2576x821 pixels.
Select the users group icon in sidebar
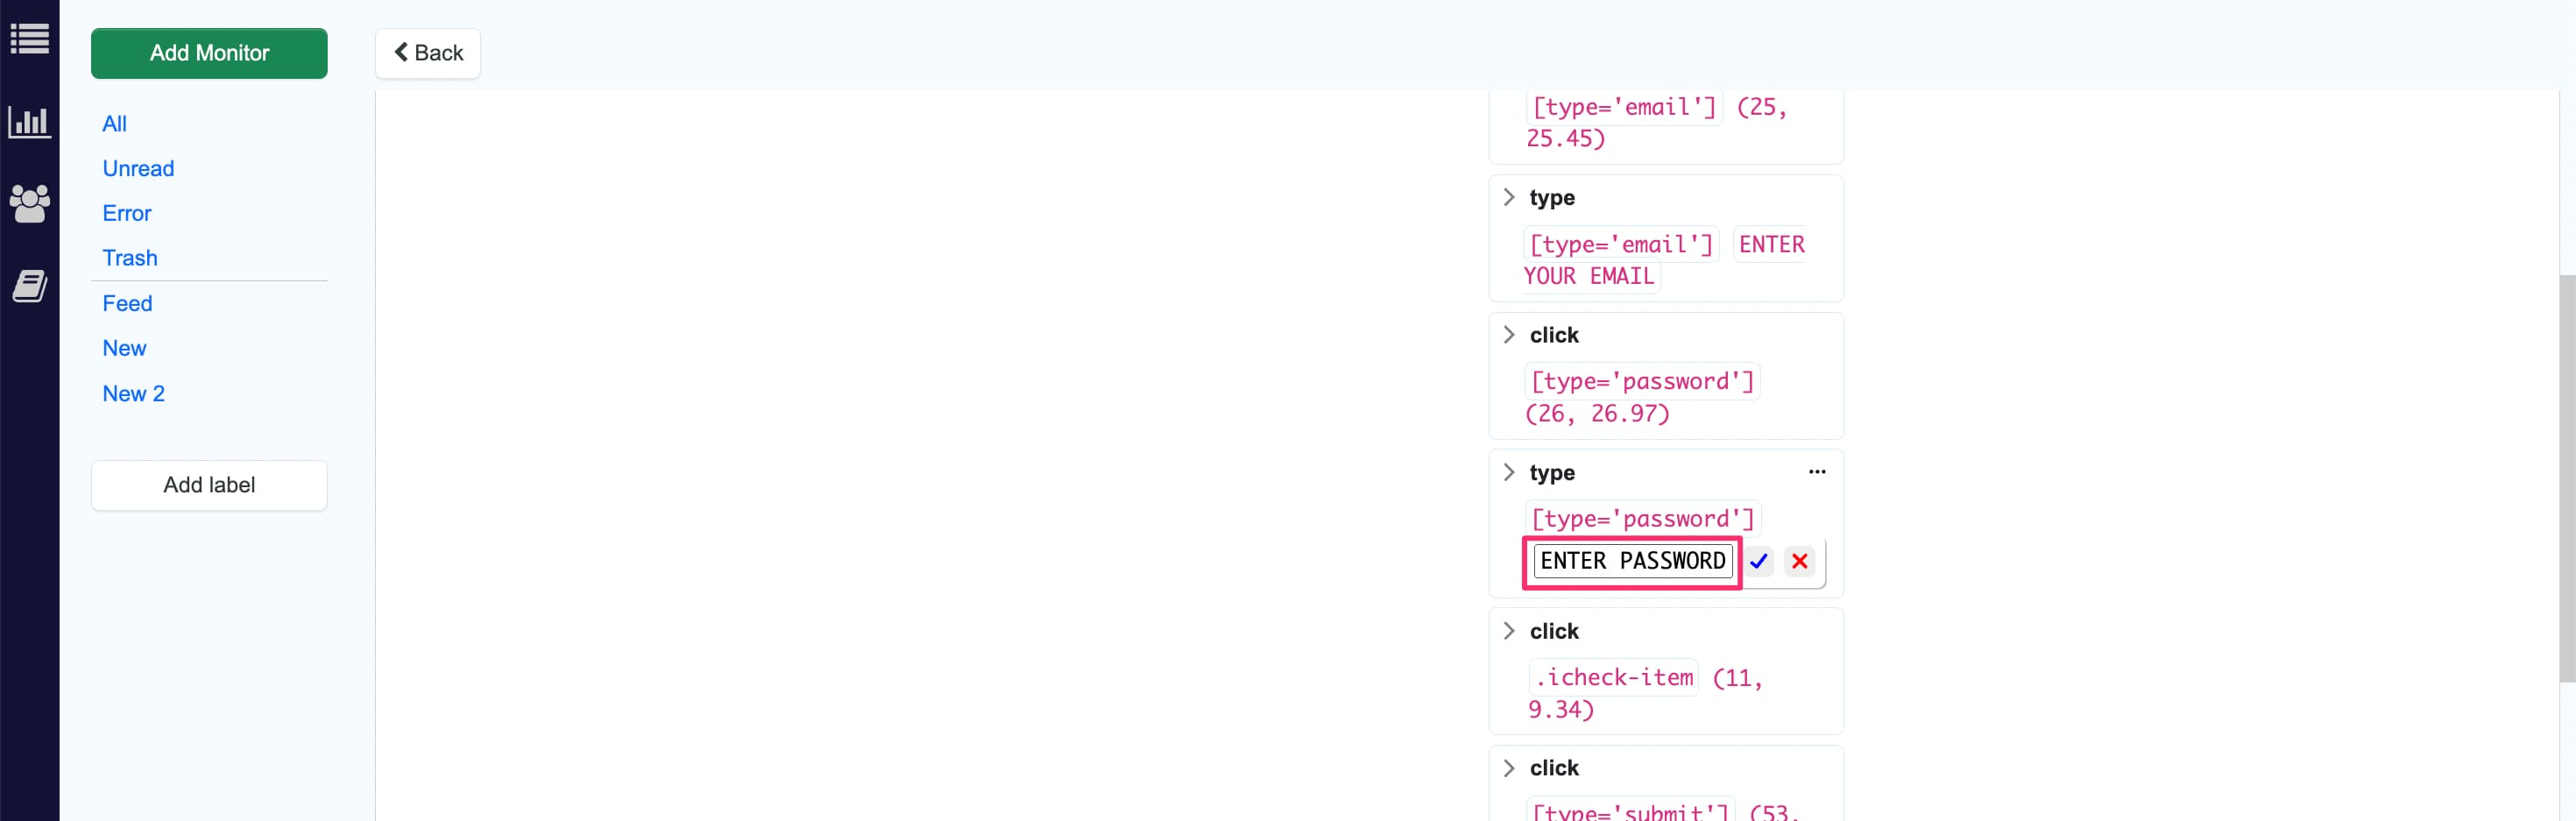29,204
